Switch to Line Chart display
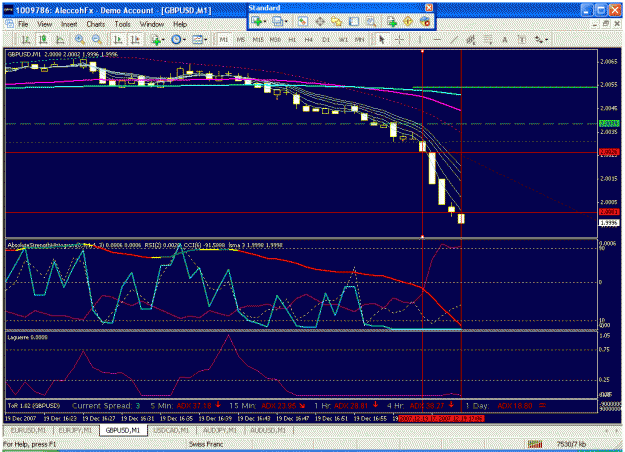Image resolution: width=625 pixels, height=452 pixels. tap(60, 39)
